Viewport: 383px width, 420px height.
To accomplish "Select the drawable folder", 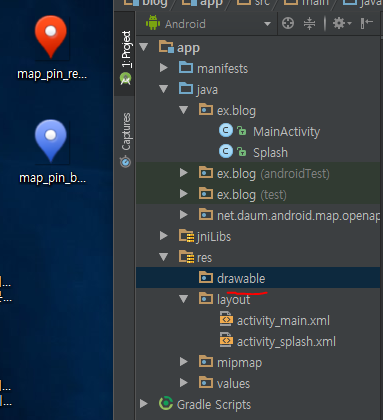I will (x=258, y=278).
